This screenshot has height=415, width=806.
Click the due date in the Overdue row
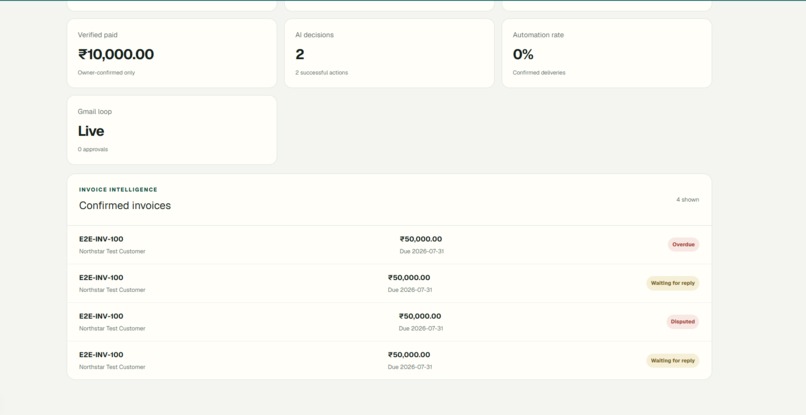point(422,251)
